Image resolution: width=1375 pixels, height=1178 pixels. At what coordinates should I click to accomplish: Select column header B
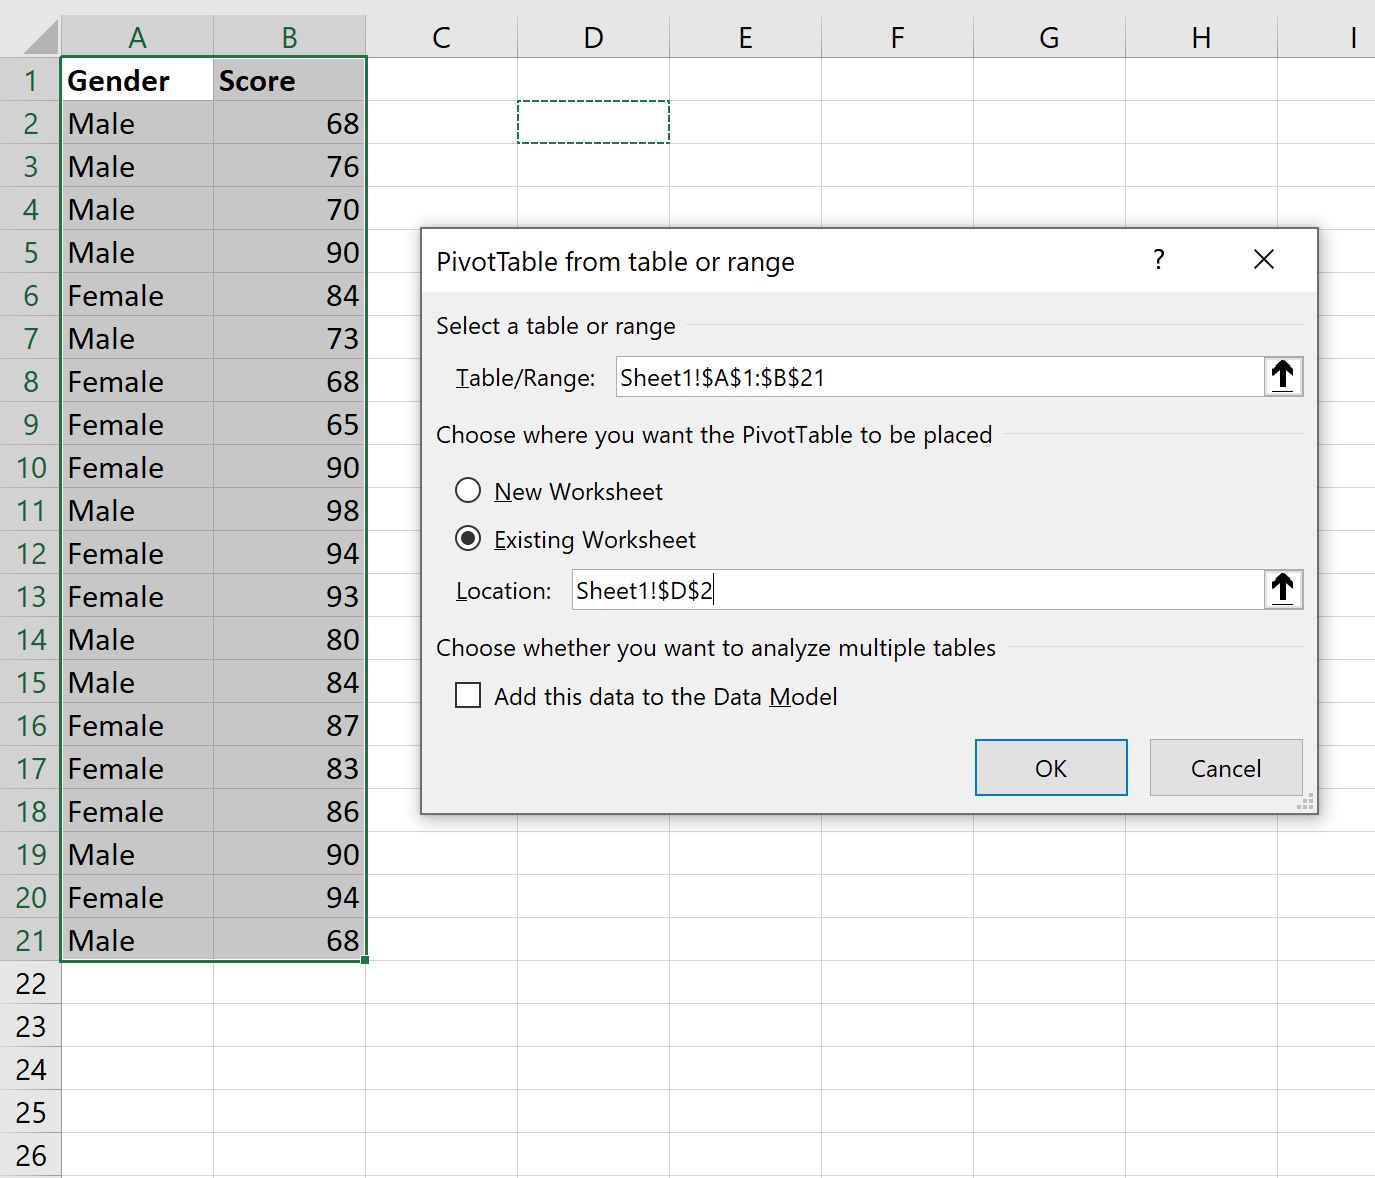288,36
